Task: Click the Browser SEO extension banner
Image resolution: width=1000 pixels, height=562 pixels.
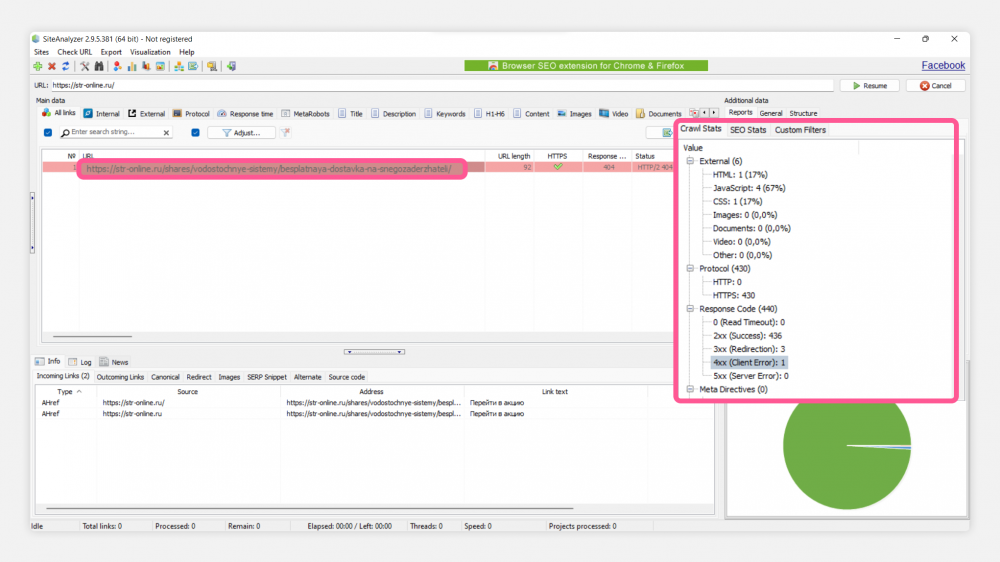Action: (586, 66)
